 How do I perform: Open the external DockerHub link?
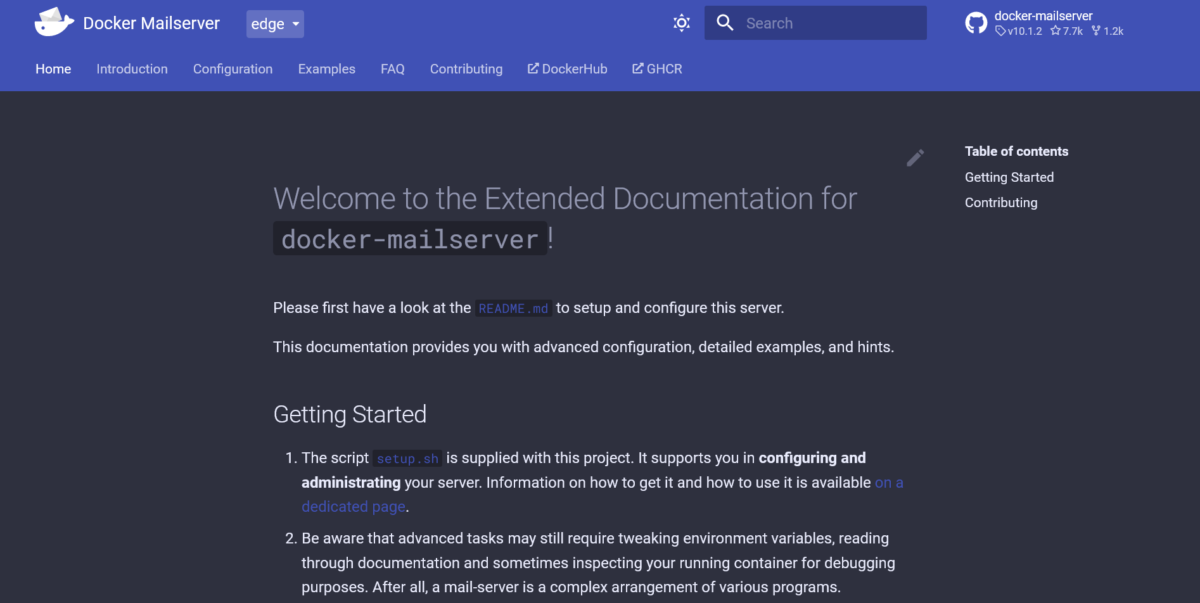pos(567,69)
